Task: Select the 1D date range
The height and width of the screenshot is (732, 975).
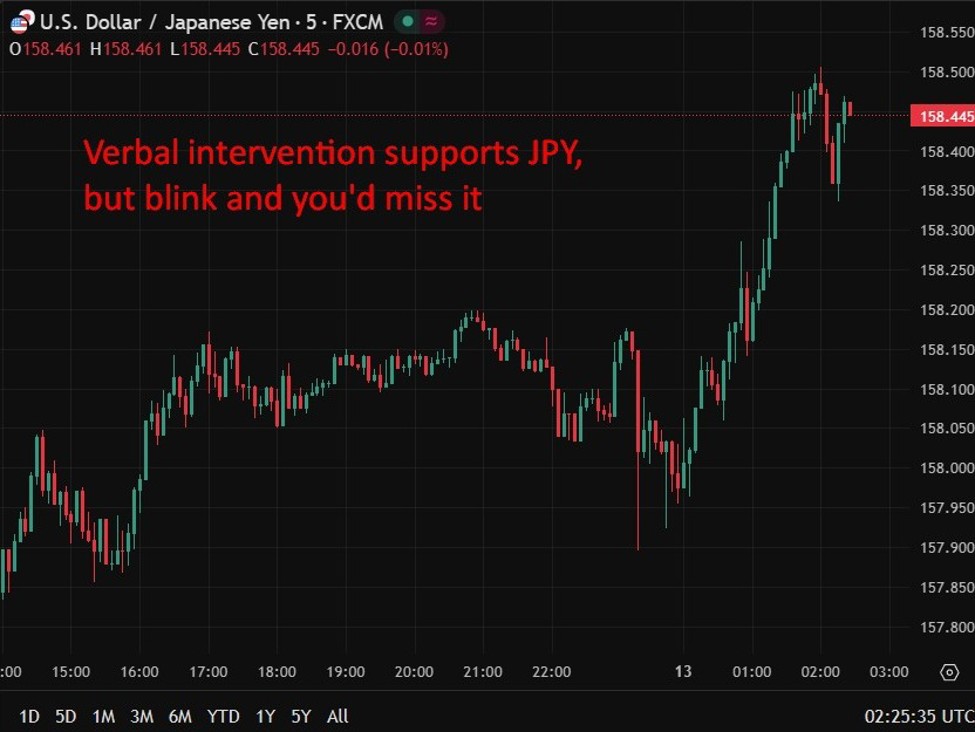Action: click(30, 716)
